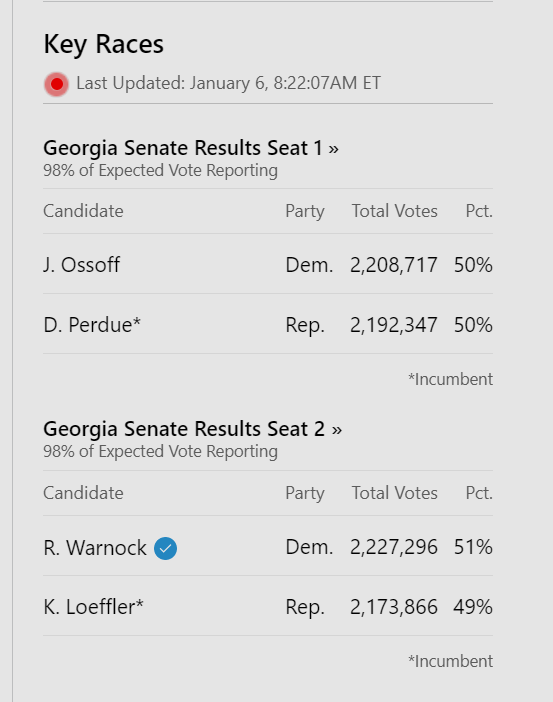The height and width of the screenshot is (702, 553).
Task: Open Georgia Senate Results Seat 2 link
Action: point(193,428)
